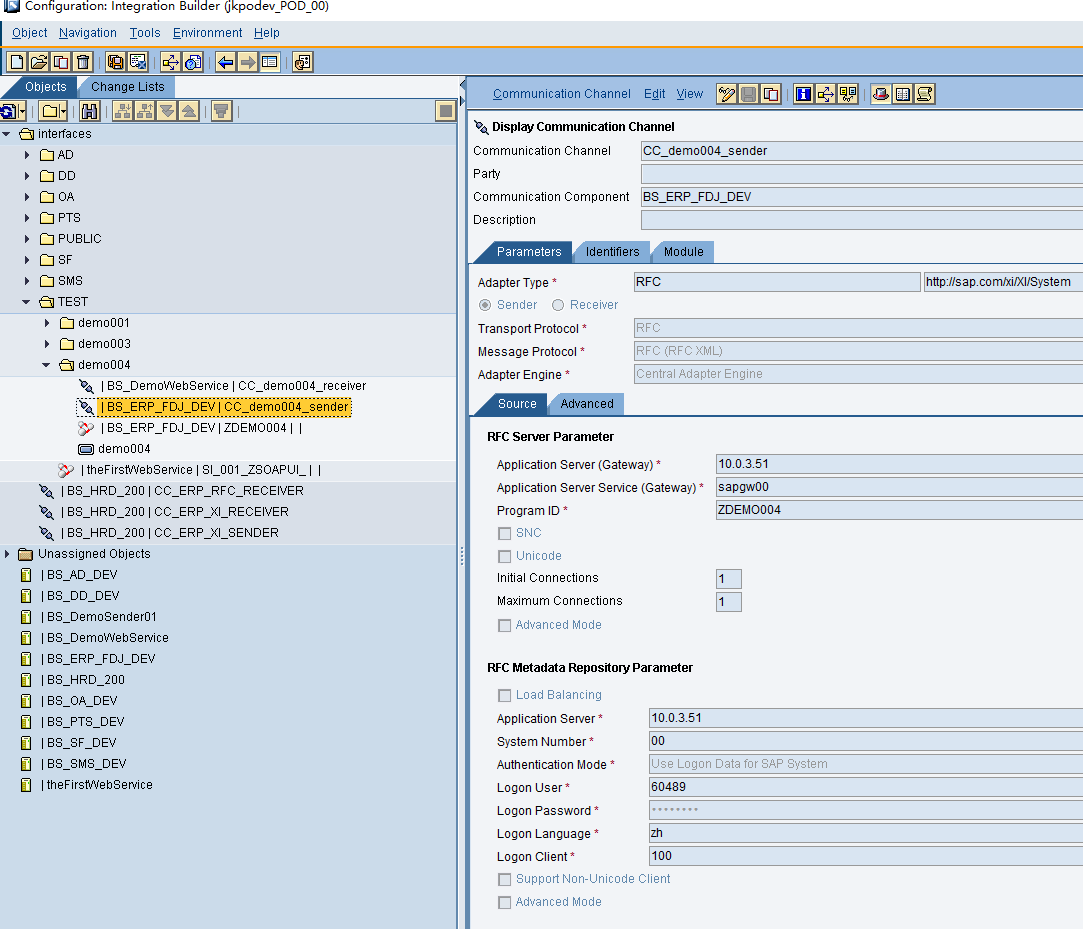
Task: Click the Delete trash can icon in the main toolbar
Action: 83,61
